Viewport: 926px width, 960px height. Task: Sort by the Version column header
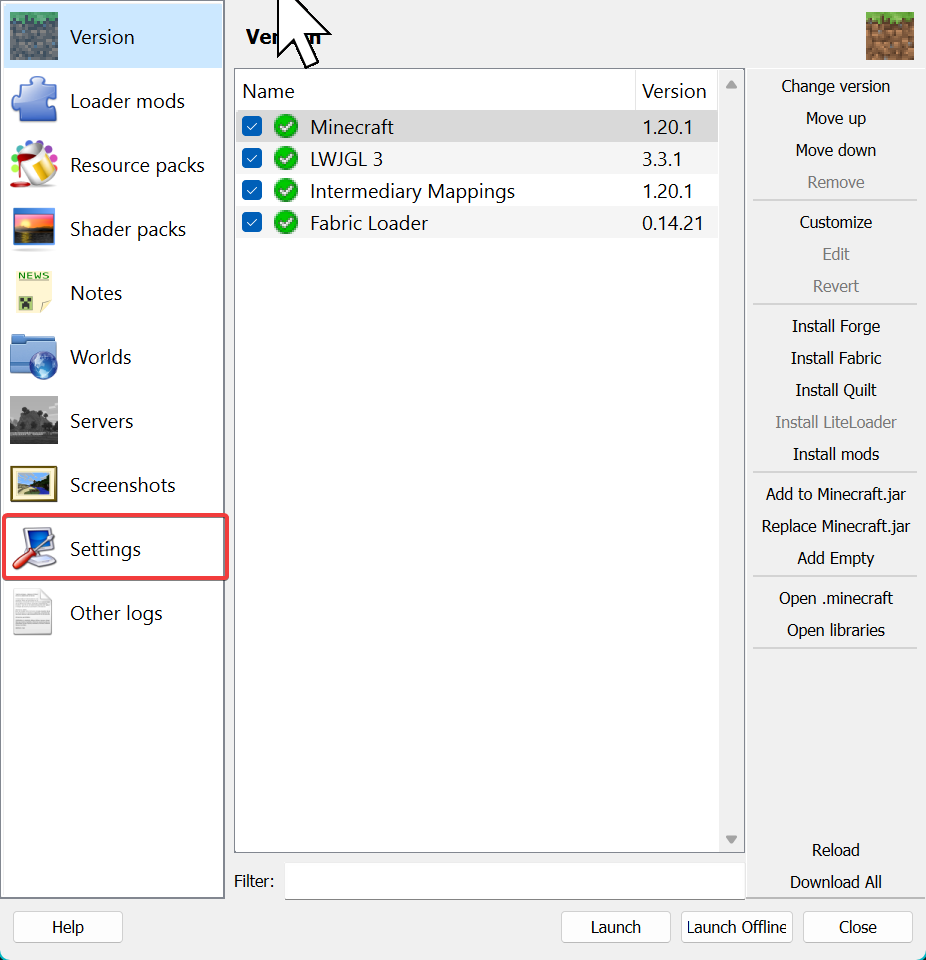[676, 91]
